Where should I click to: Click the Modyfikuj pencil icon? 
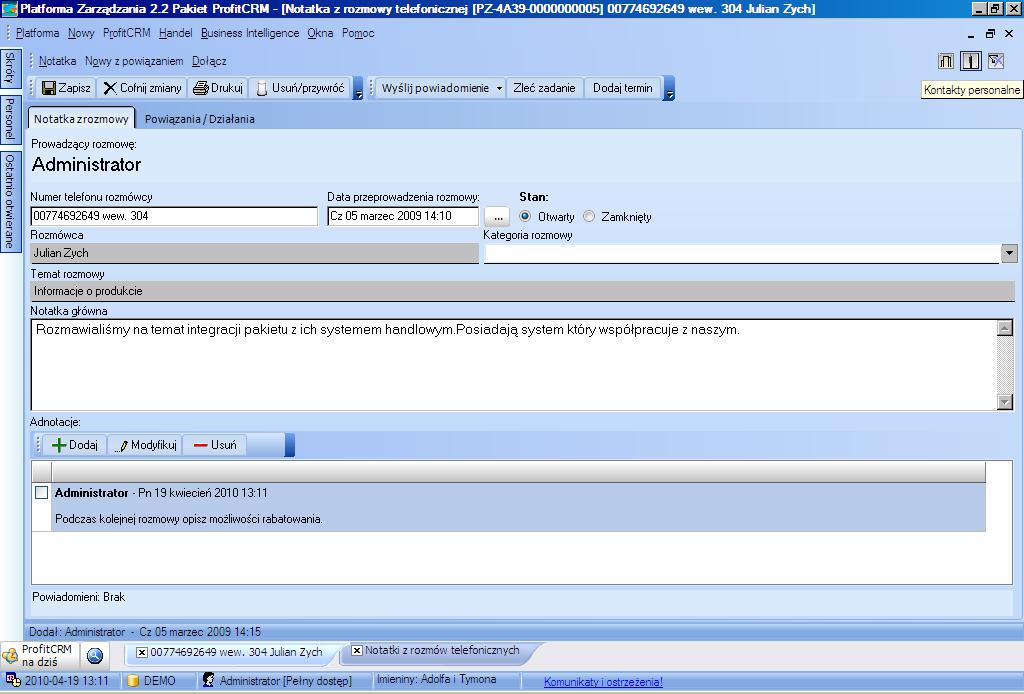123,445
